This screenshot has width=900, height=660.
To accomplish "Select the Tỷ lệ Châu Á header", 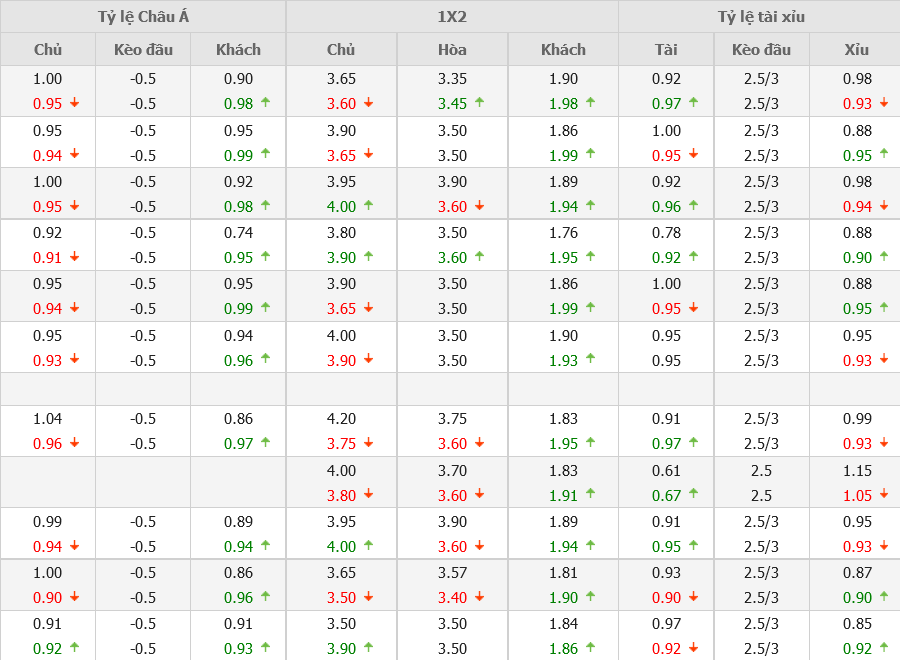I will tap(143, 17).
